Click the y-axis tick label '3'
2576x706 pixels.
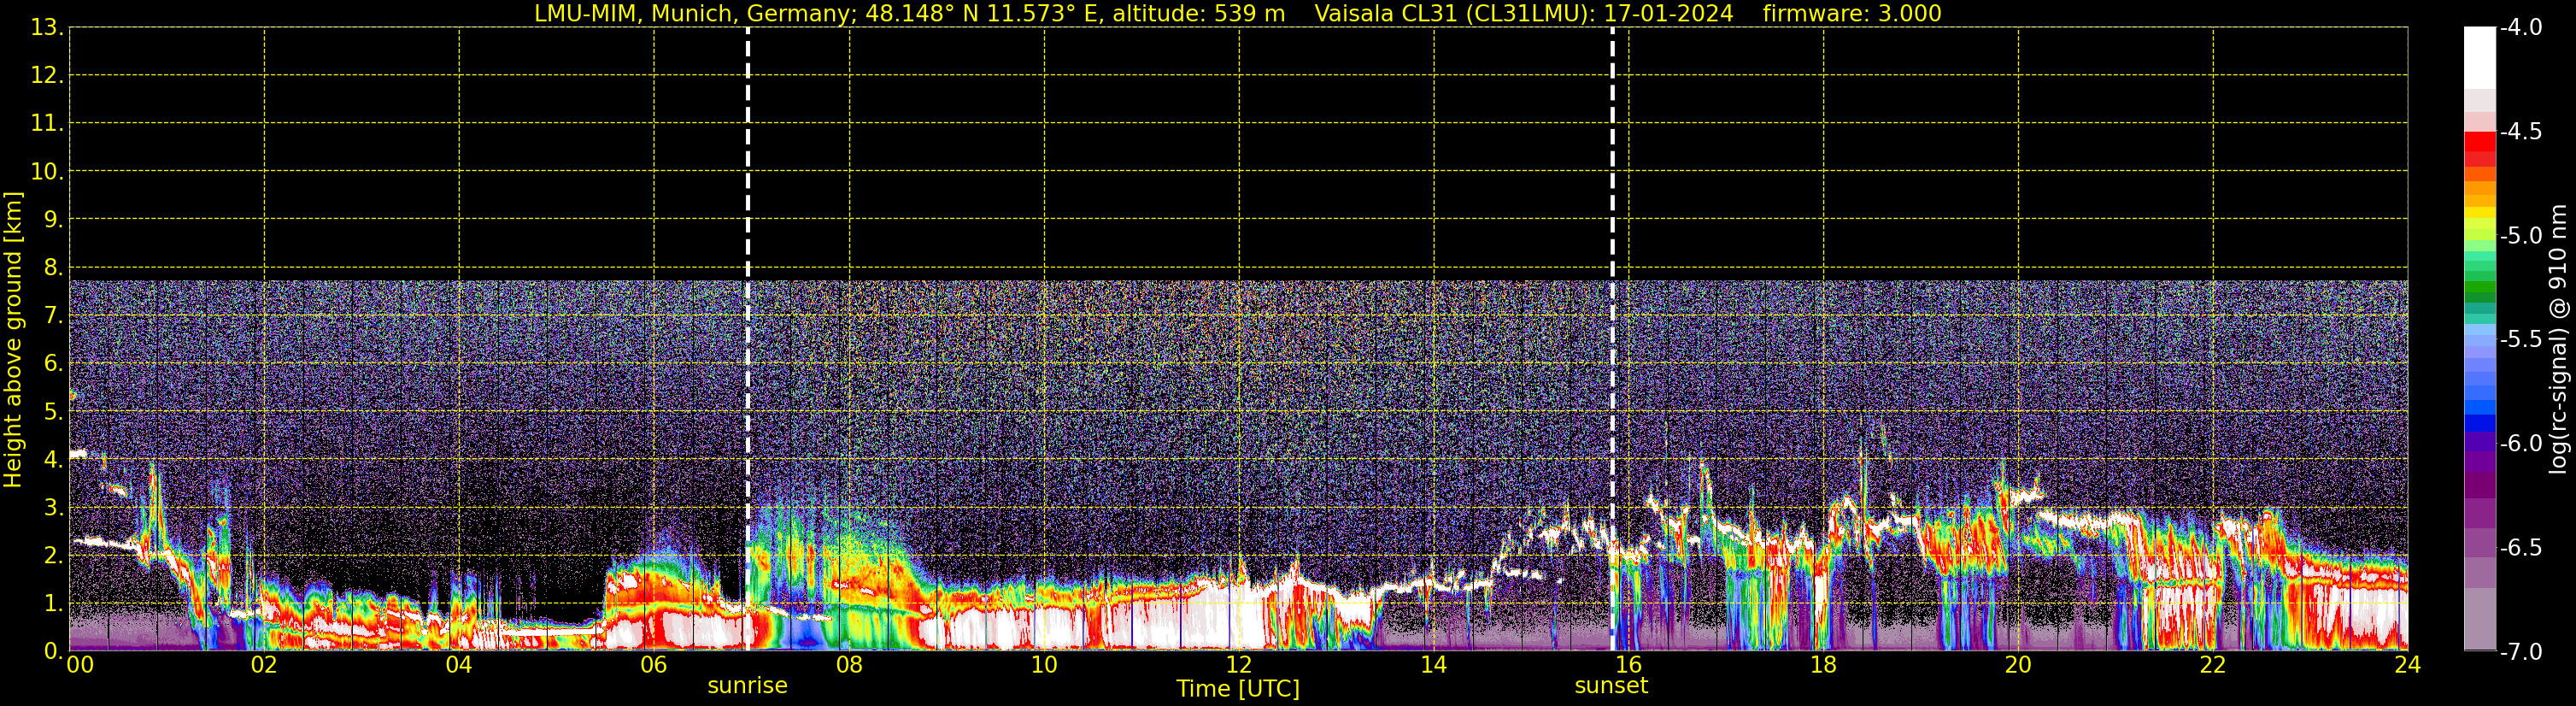coord(53,508)
